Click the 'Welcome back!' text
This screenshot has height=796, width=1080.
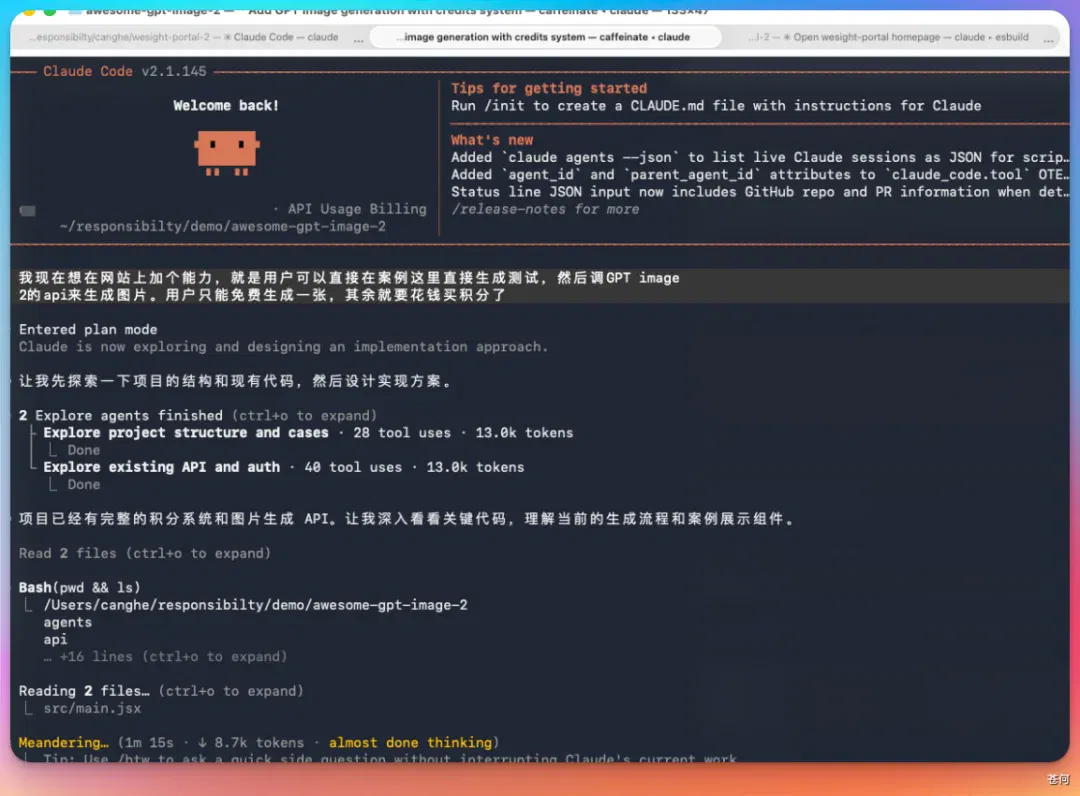(x=226, y=105)
